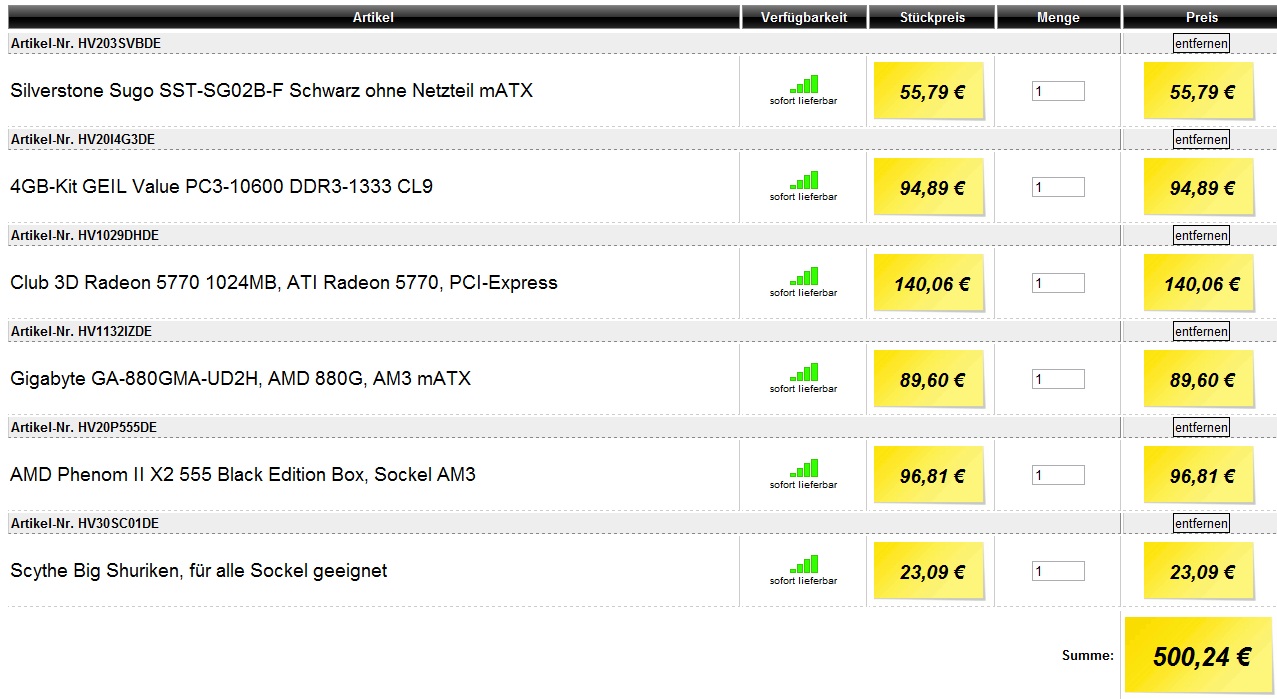Image resolution: width=1277 pixels, height=699 pixels.
Task: Click text Artikel-Nr. HV20I4G3DE
Action: pos(82,139)
